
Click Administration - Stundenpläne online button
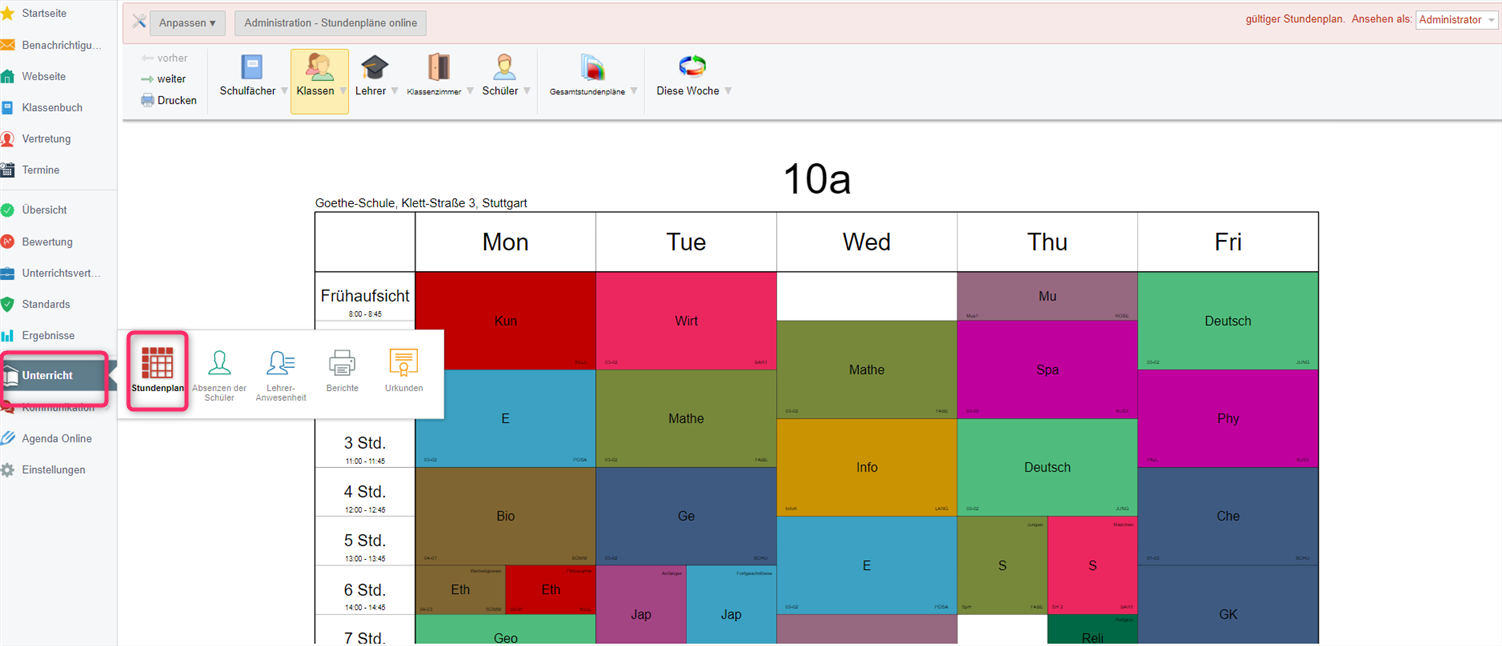coord(330,23)
